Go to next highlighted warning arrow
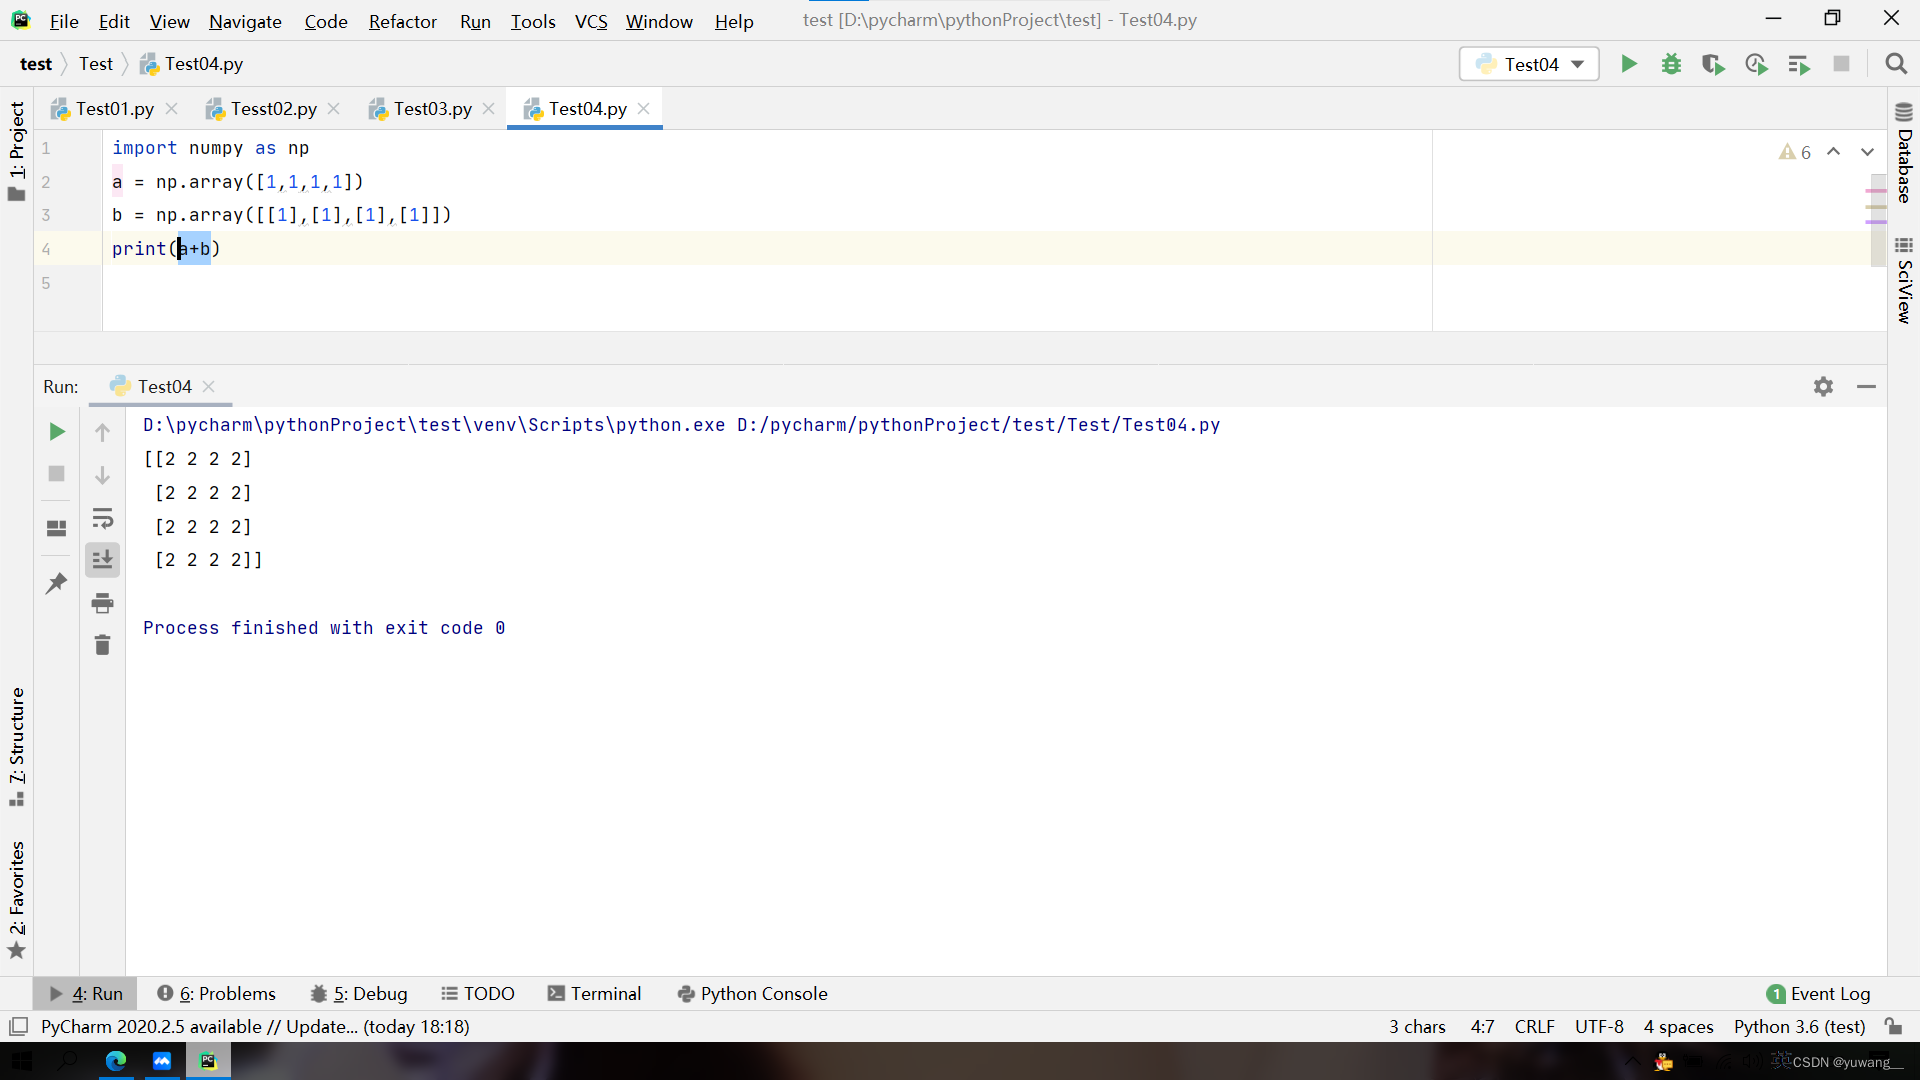This screenshot has height=1080, width=1920. [1867, 152]
